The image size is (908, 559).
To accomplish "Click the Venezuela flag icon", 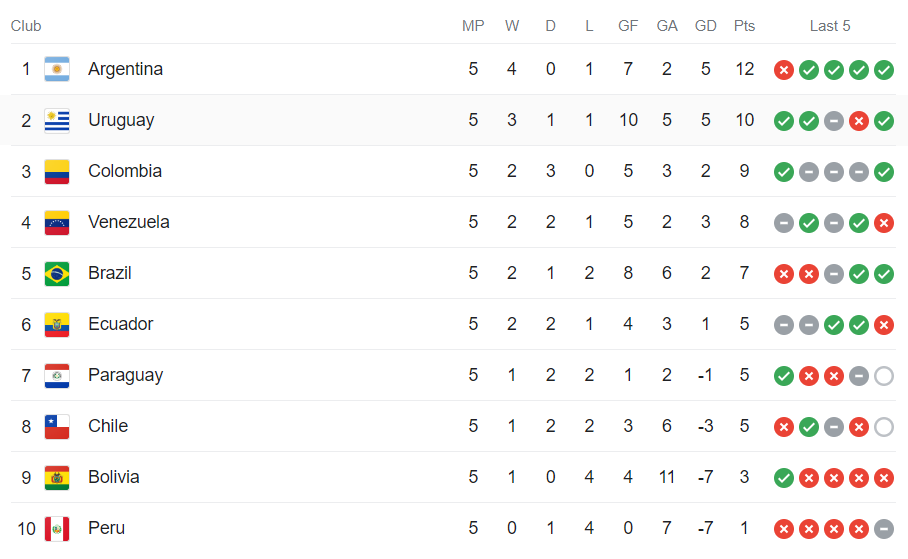I will pyautogui.click(x=57, y=222).
